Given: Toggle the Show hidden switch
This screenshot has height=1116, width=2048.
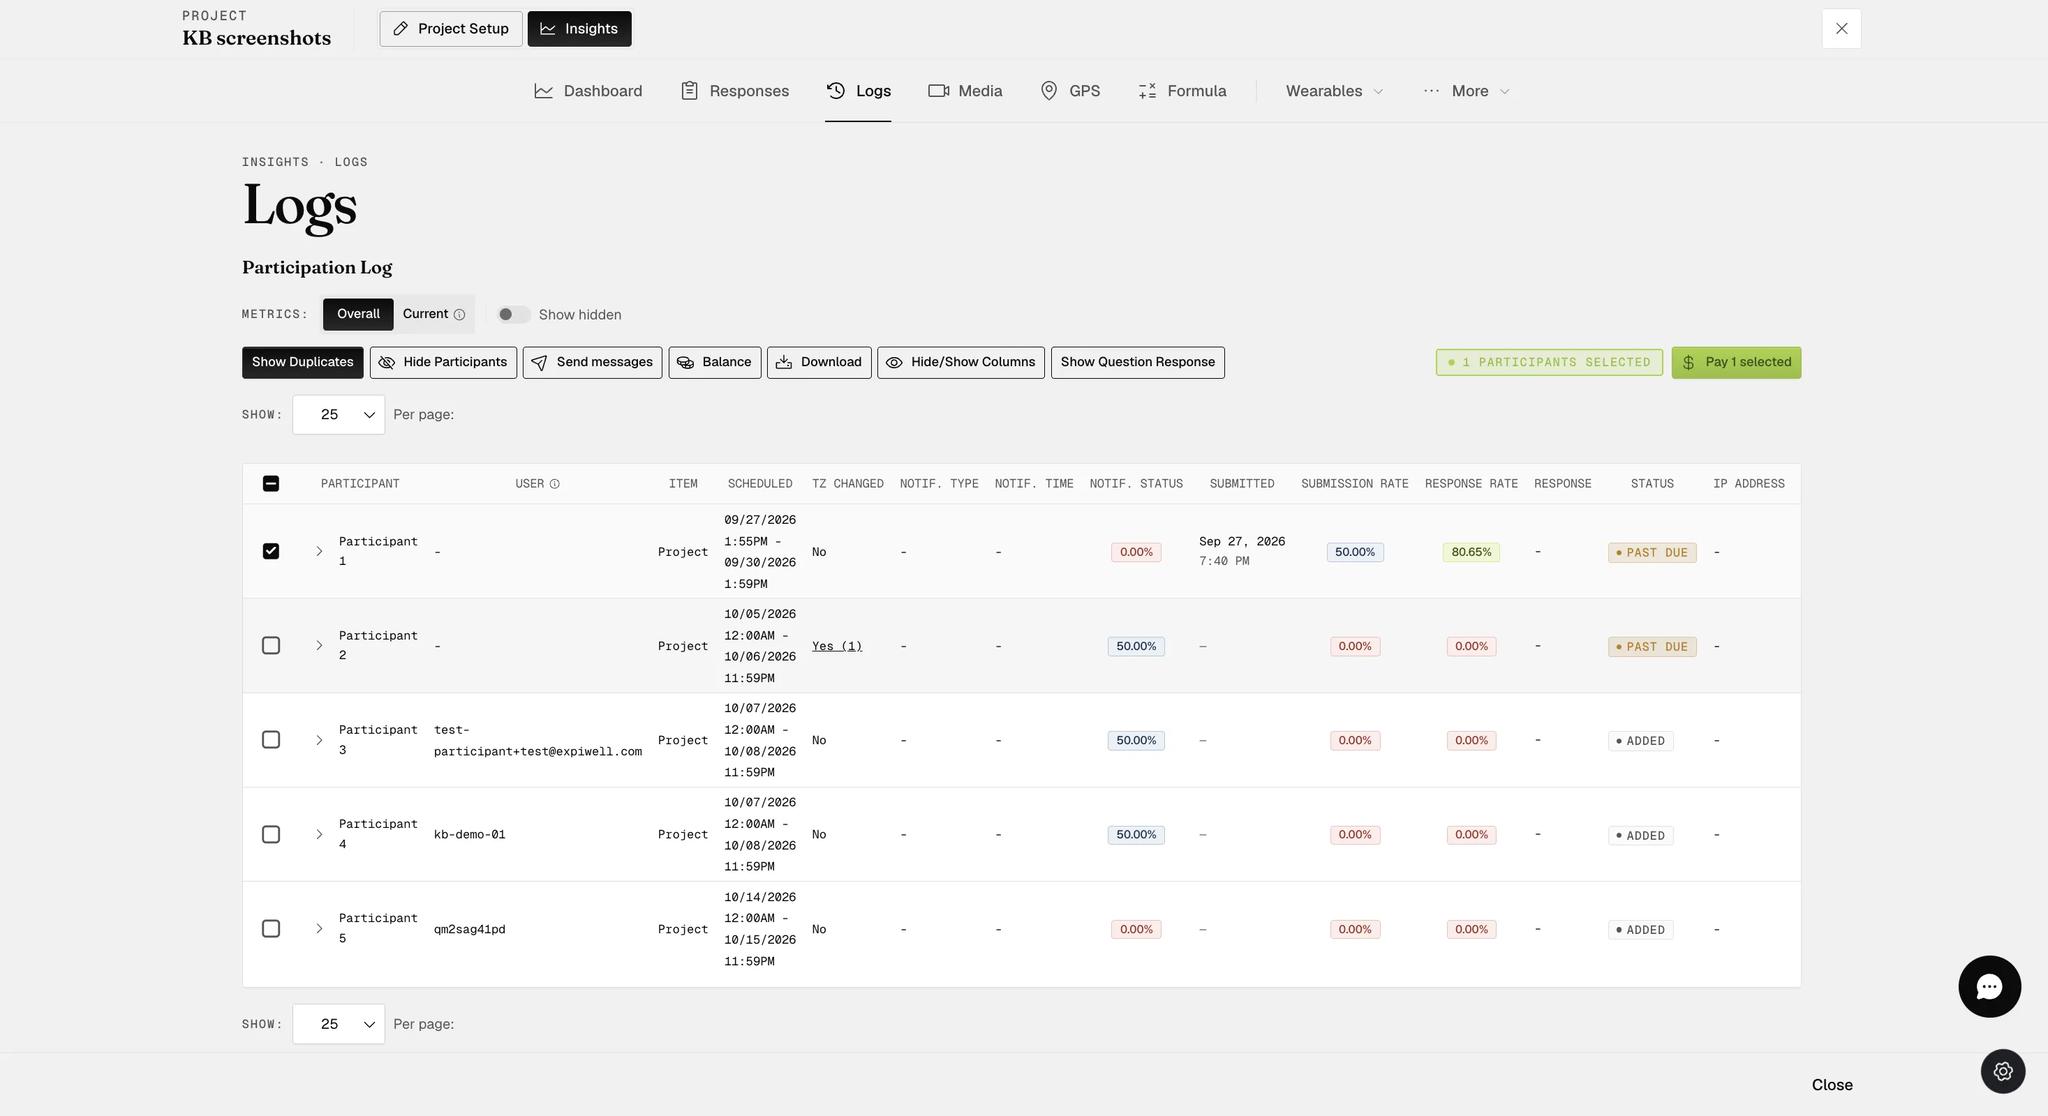Looking at the screenshot, I should coord(513,315).
